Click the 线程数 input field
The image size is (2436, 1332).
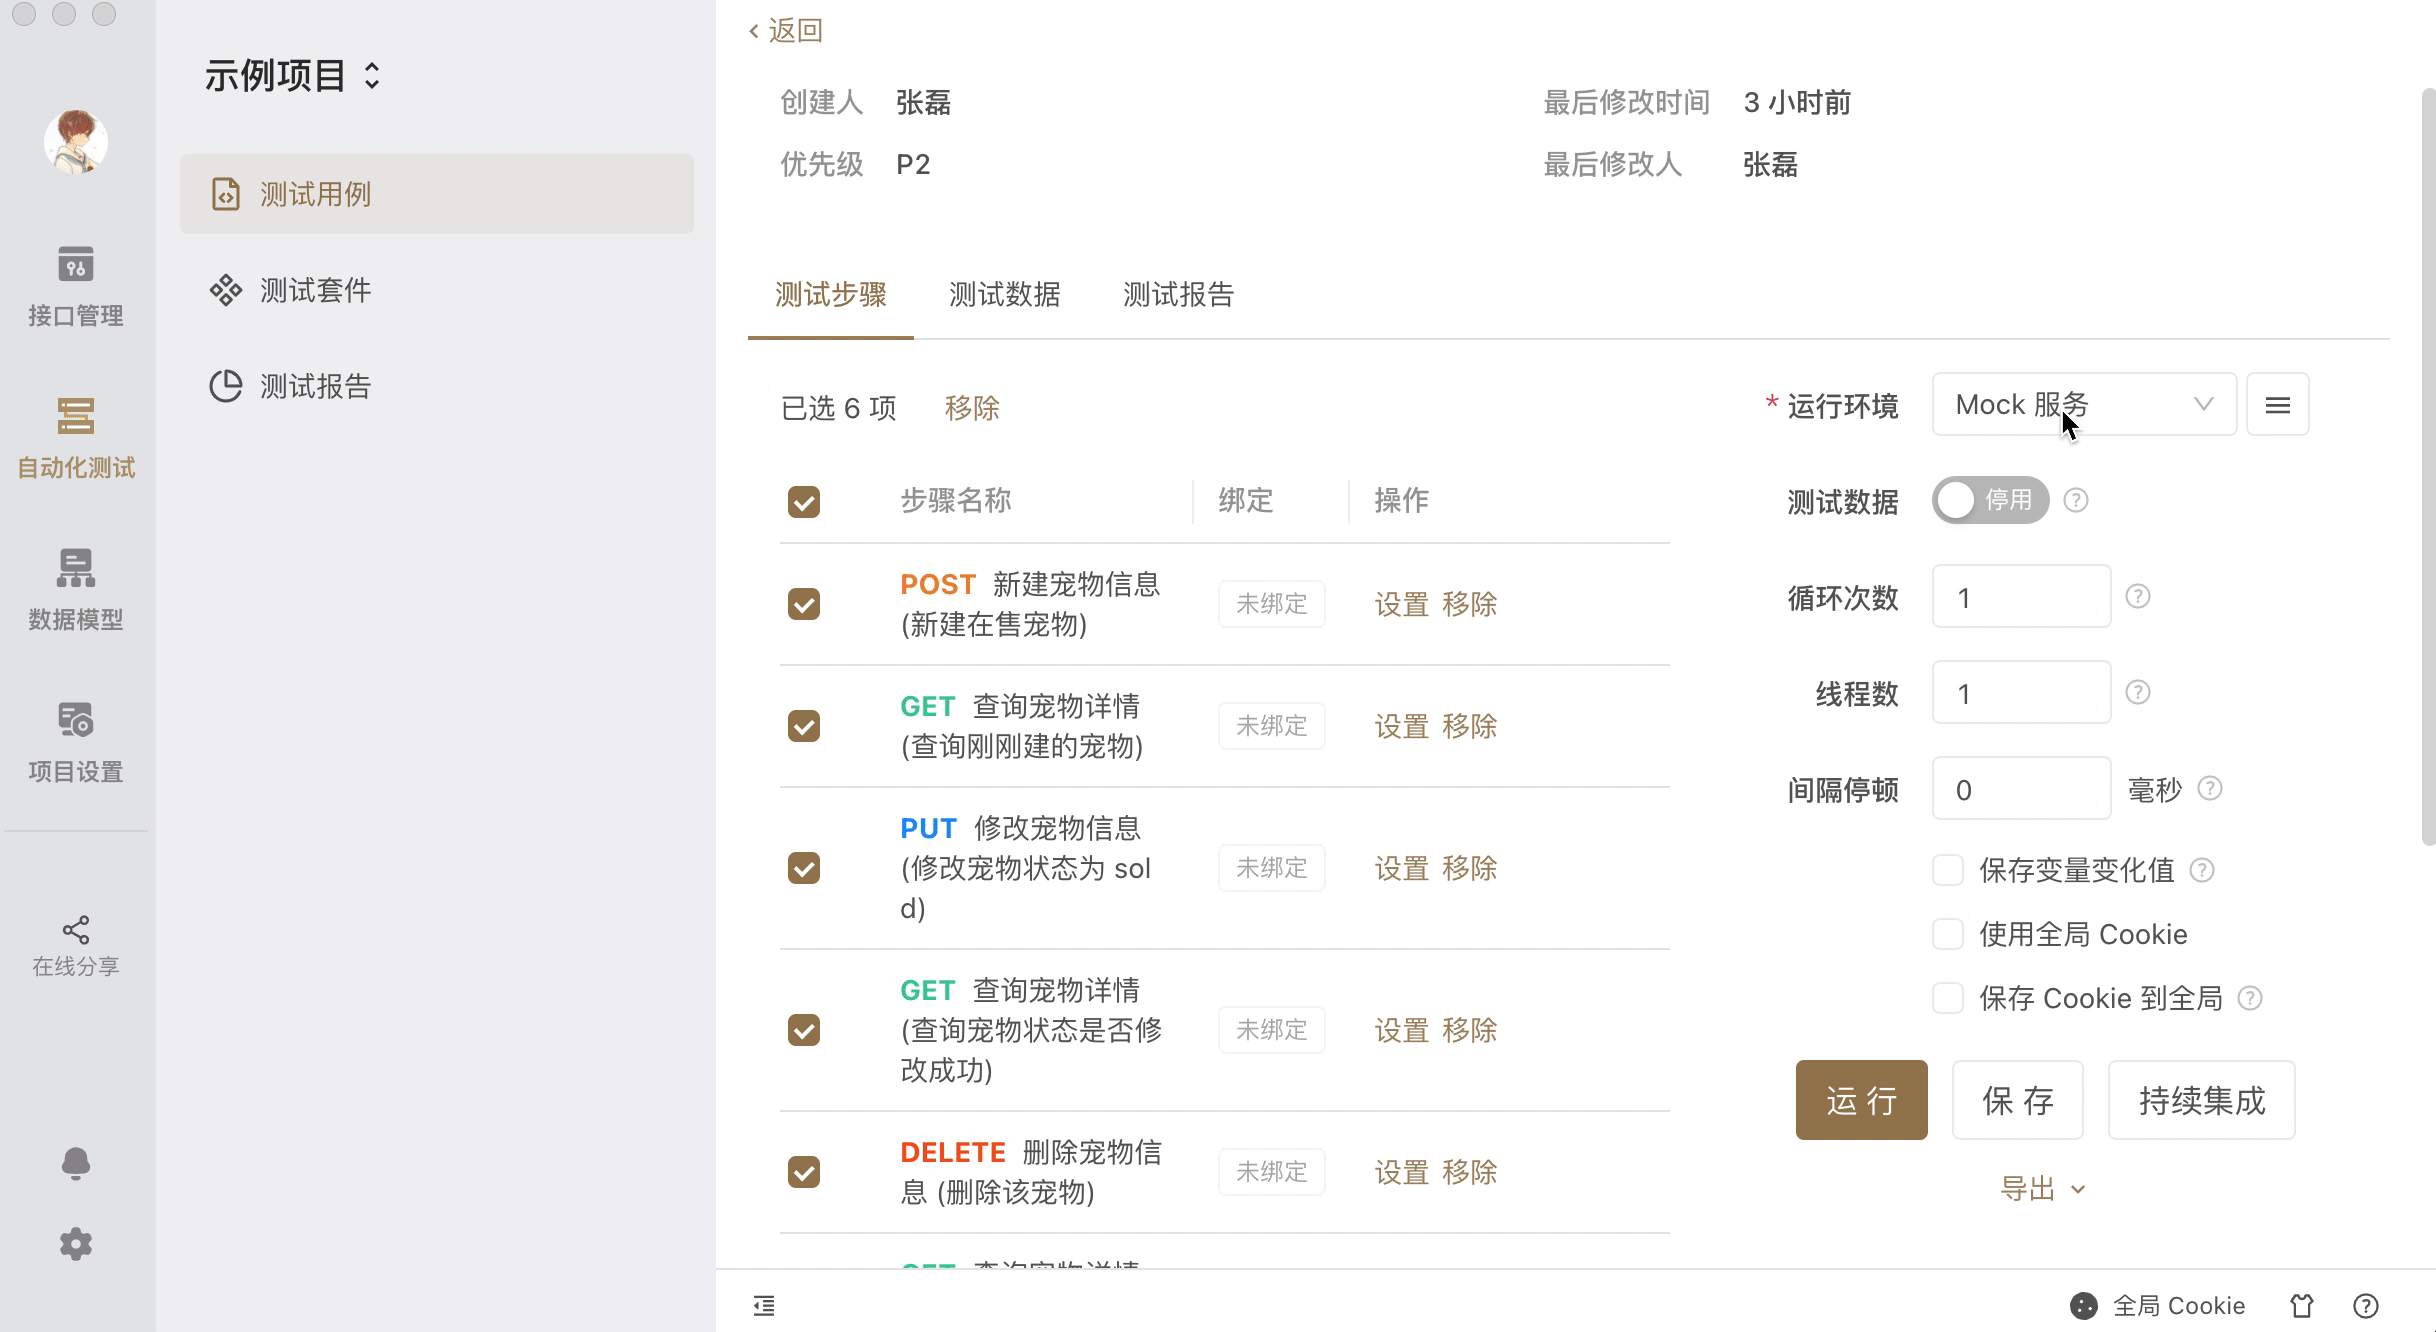(x=2020, y=693)
